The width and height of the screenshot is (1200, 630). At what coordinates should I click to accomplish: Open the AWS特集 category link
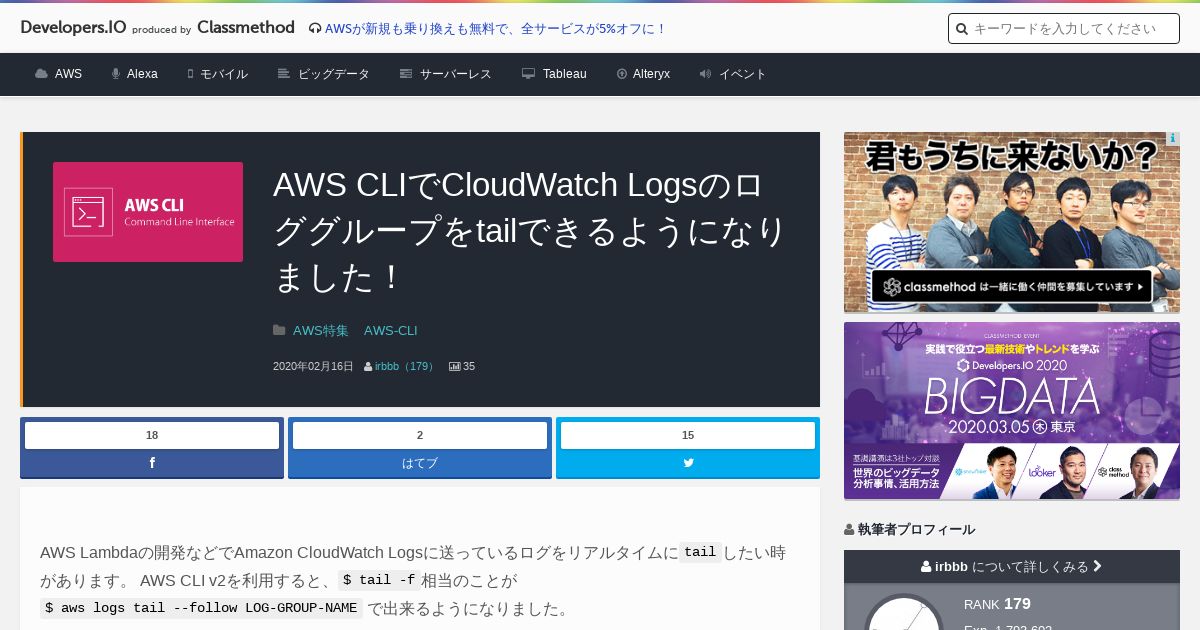click(x=321, y=330)
